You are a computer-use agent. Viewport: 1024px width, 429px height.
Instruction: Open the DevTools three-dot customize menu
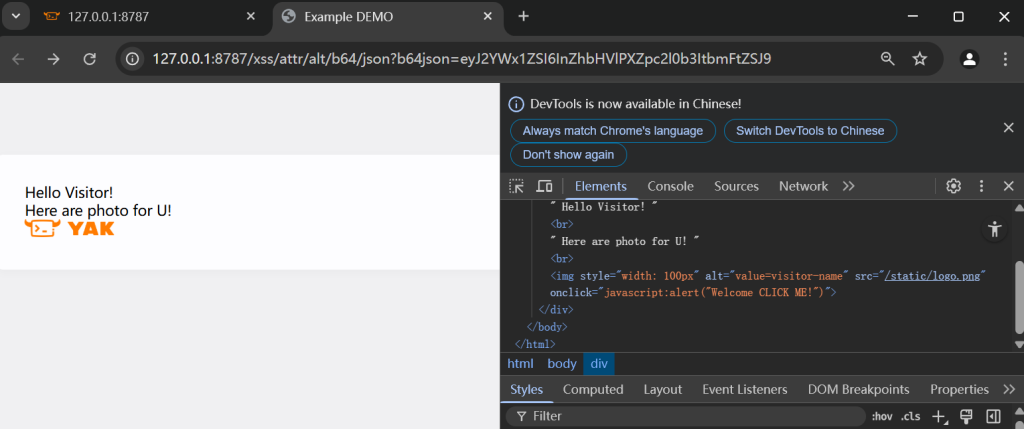point(981,186)
